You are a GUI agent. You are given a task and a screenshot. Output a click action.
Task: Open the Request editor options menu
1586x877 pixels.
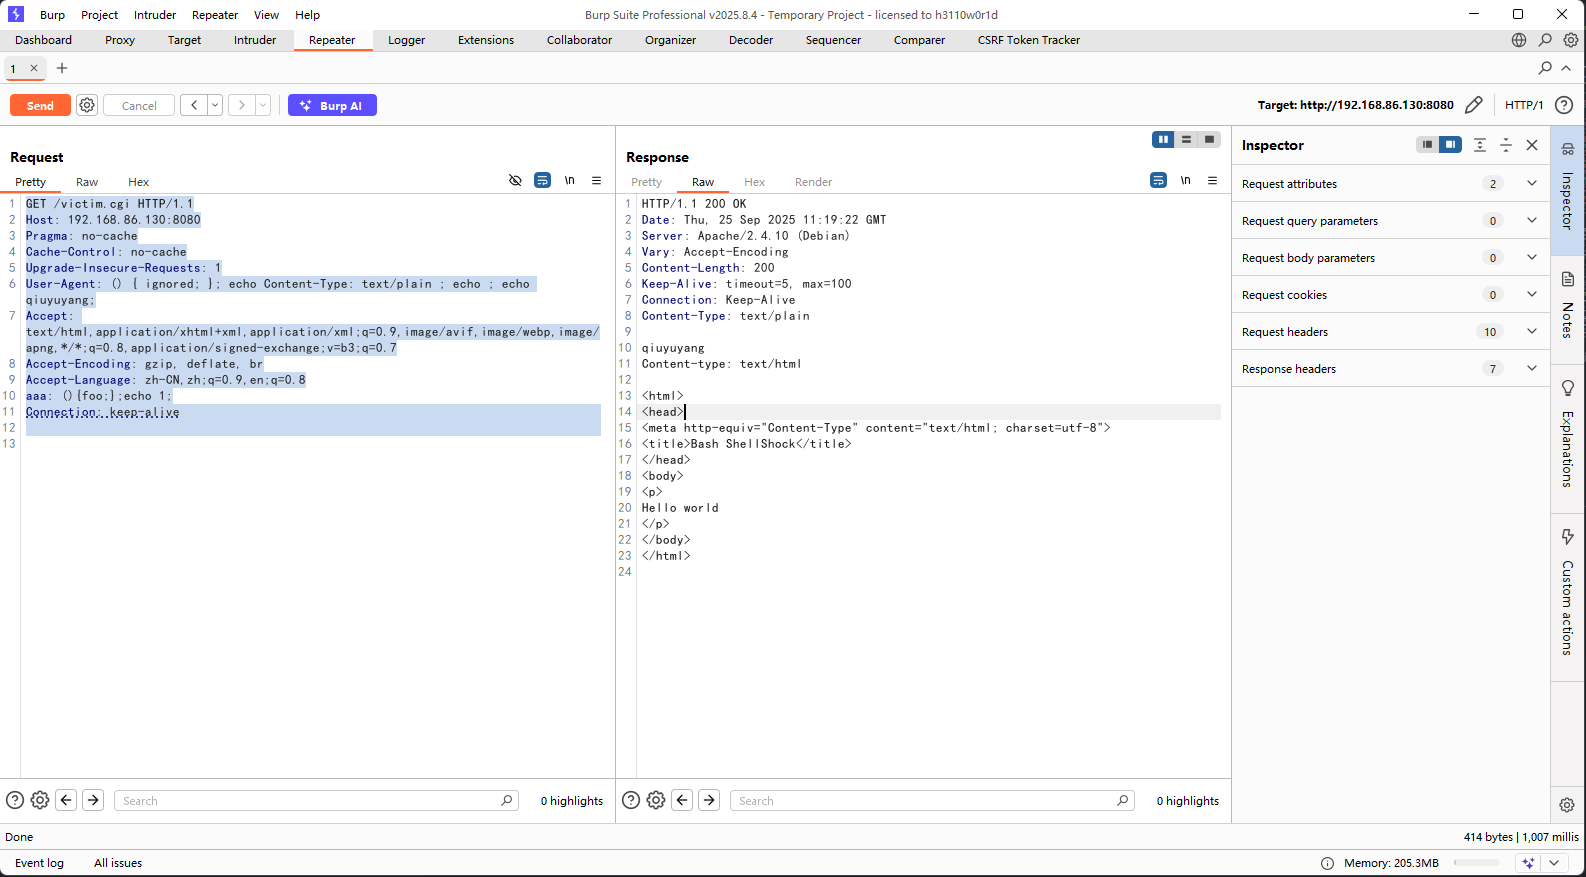pyautogui.click(x=597, y=181)
